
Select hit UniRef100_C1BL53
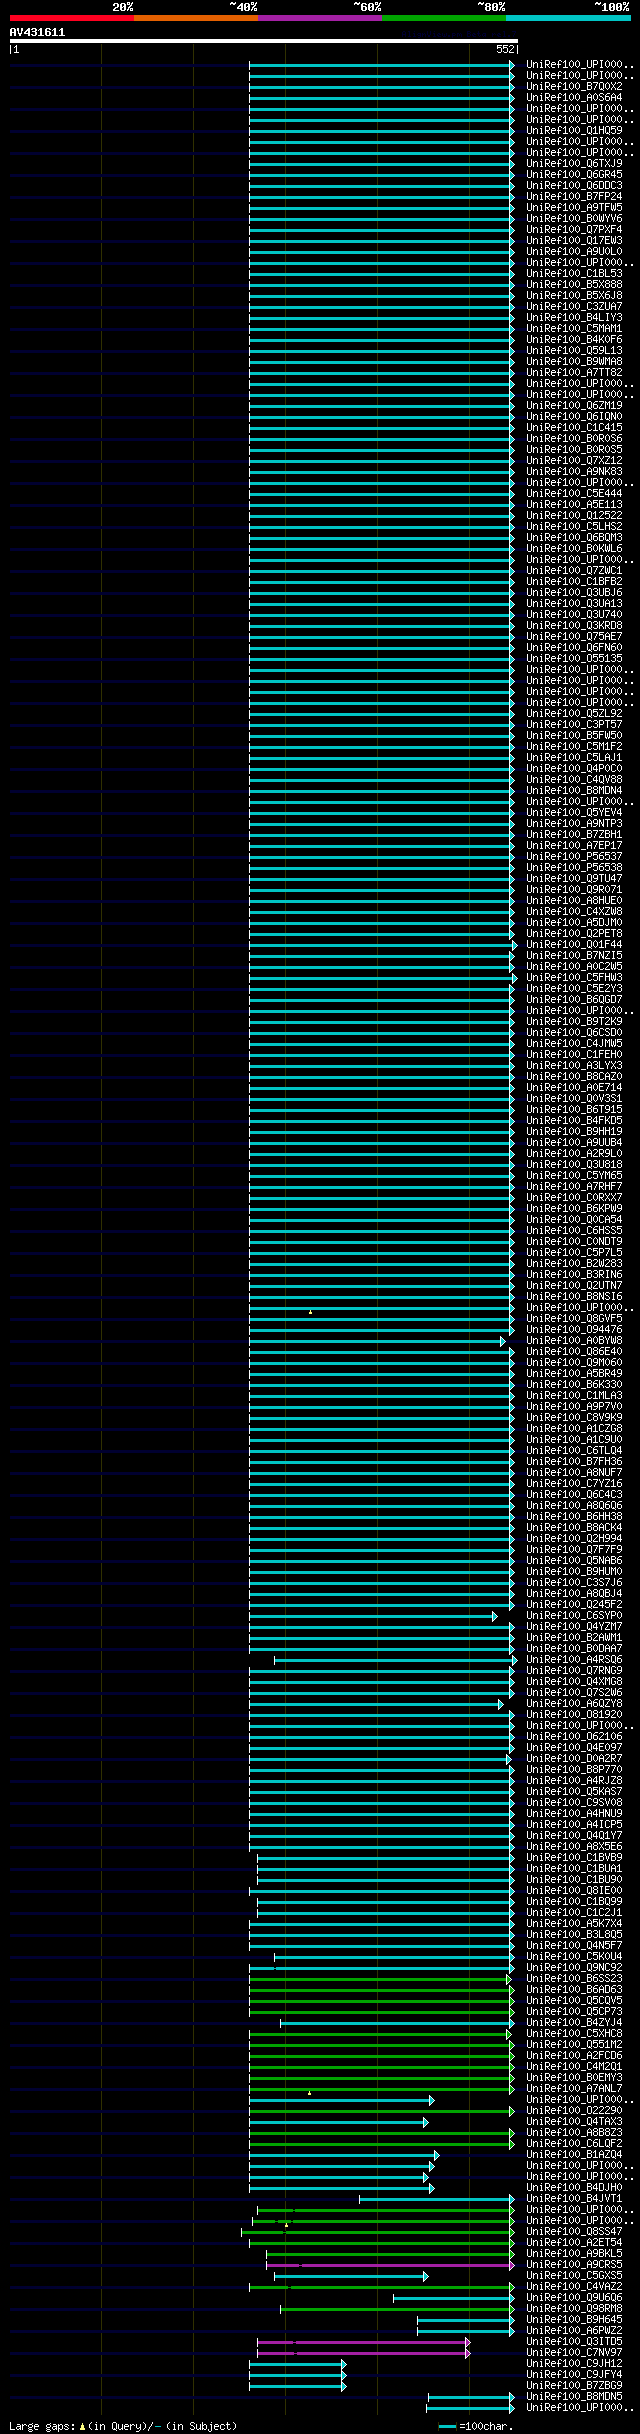pyautogui.click(x=574, y=274)
